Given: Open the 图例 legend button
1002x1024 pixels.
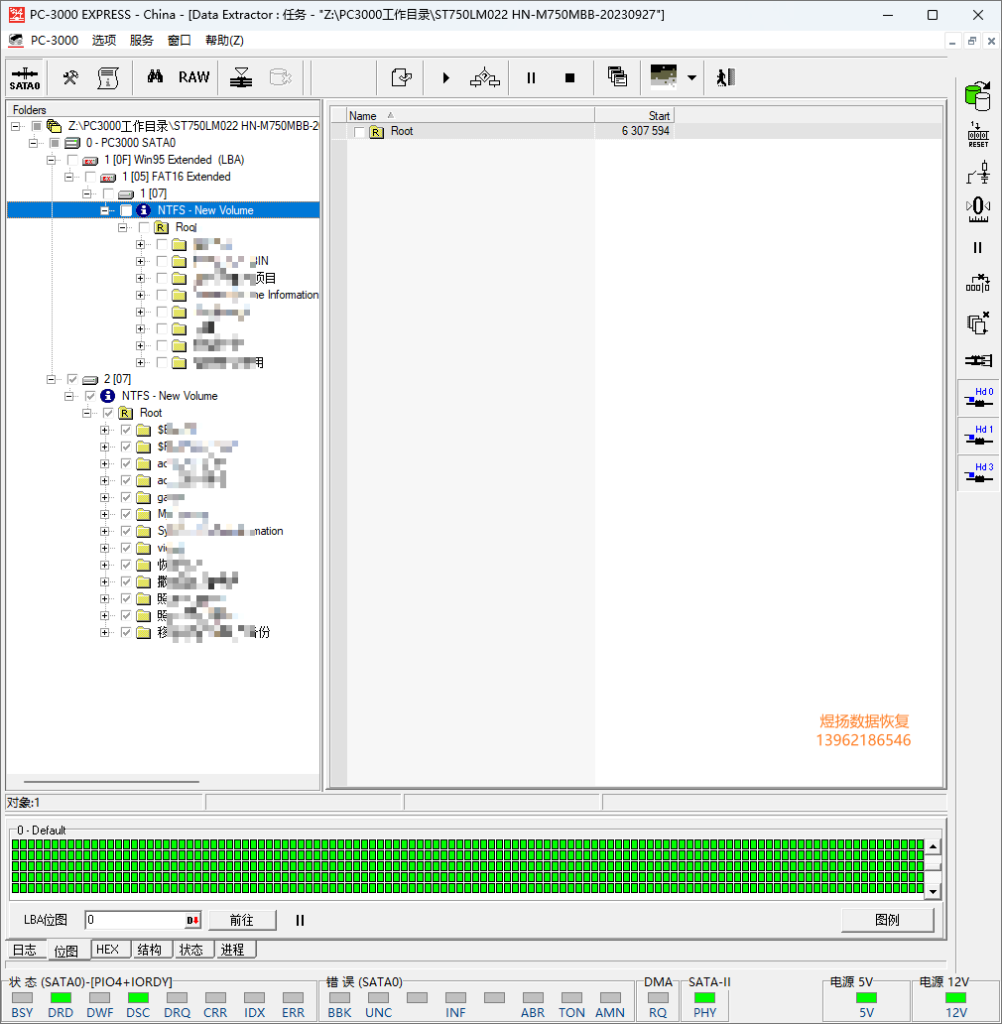Looking at the screenshot, I should point(887,920).
